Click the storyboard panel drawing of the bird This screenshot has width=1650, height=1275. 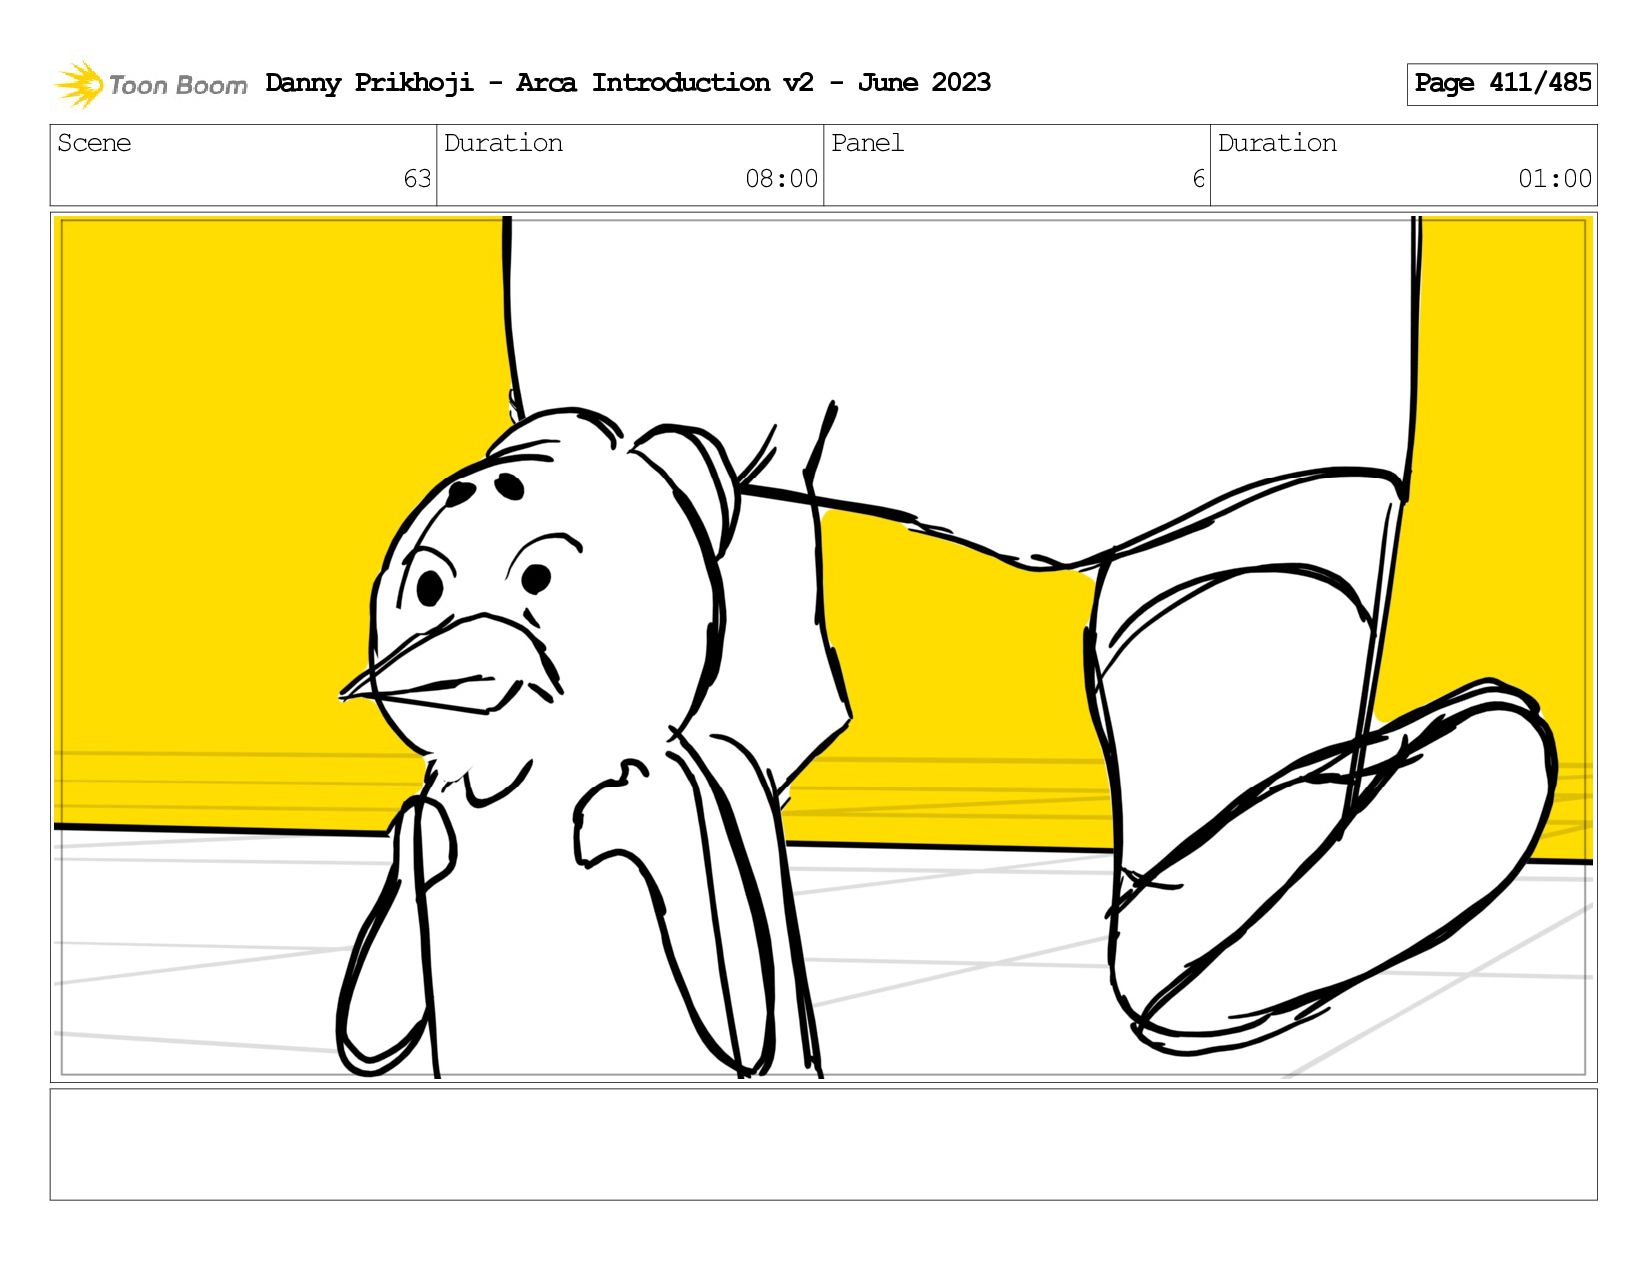(x=823, y=647)
